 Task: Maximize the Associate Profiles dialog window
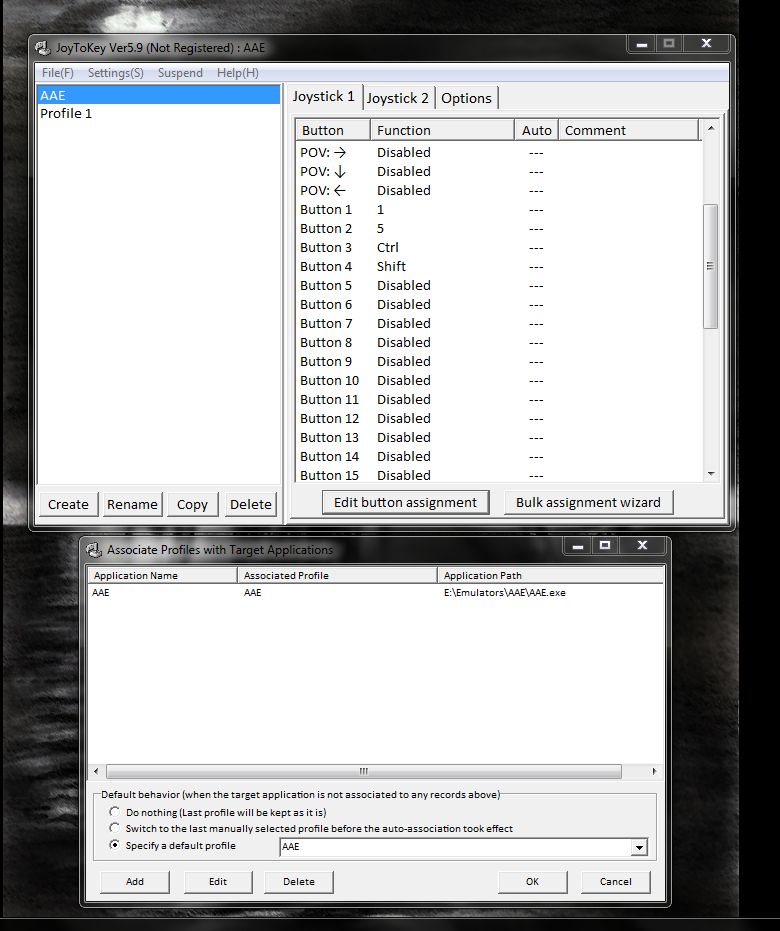605,545
